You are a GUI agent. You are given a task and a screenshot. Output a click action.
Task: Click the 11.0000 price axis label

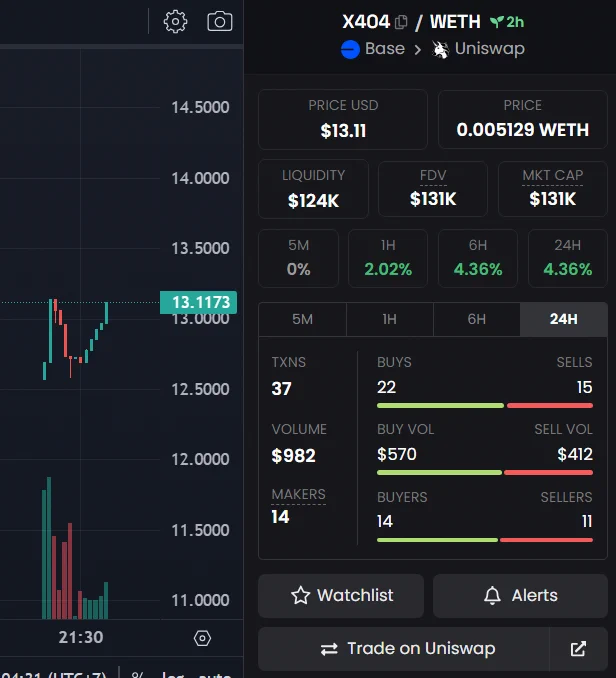[x=200, y=600]
